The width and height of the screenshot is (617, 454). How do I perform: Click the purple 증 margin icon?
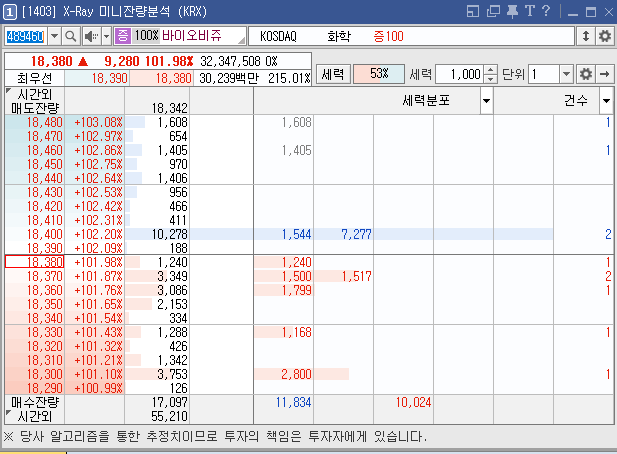123,36
